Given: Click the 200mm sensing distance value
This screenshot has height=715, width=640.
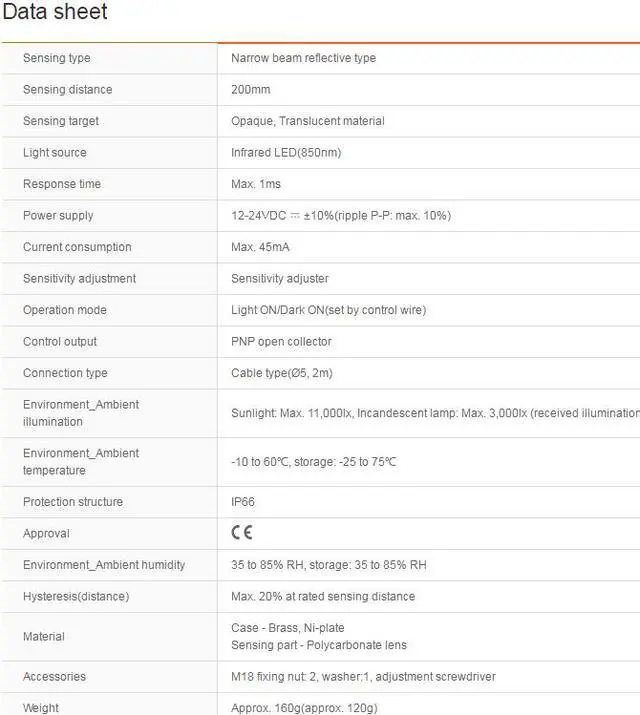Looking at the screenshot, I should click(251, 90).
